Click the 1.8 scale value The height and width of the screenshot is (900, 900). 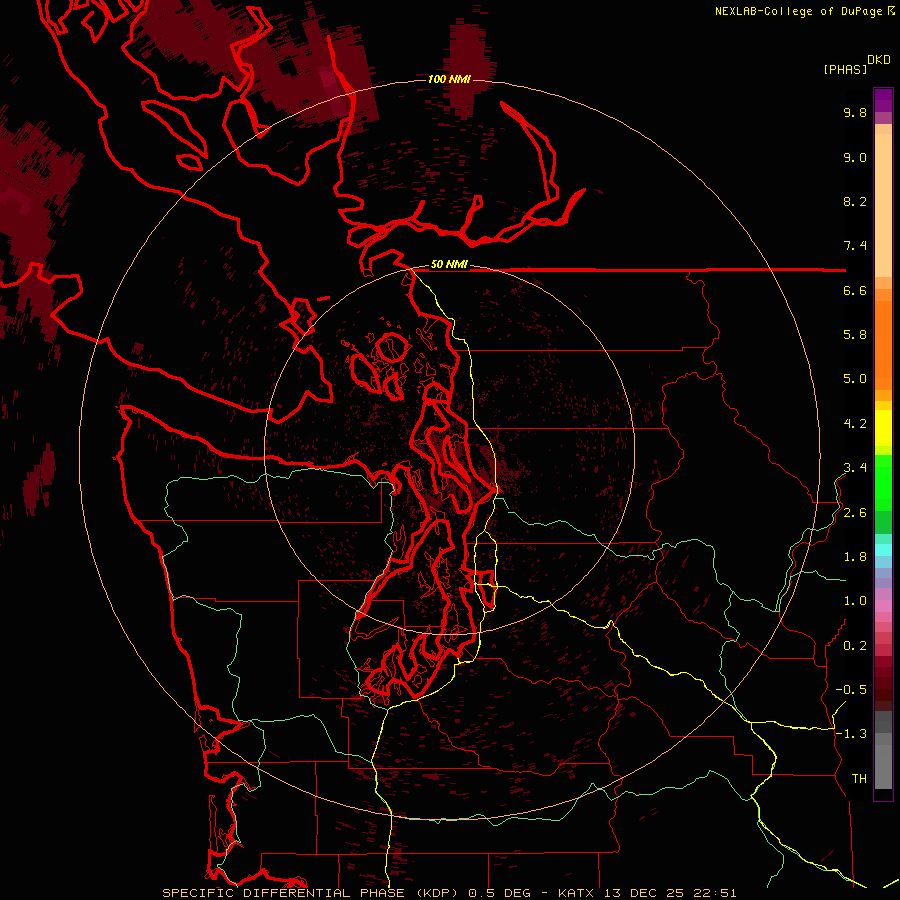(x=855, y=557)
